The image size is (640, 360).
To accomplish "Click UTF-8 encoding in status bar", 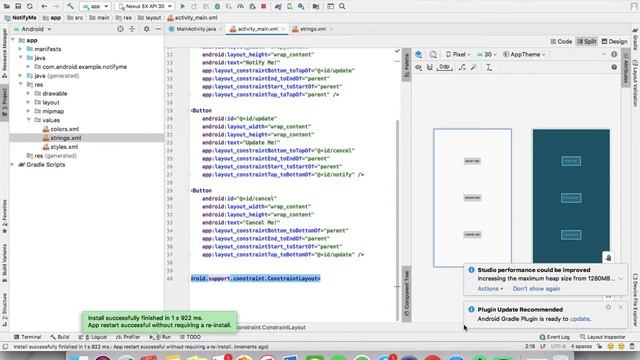I will 558,346.
